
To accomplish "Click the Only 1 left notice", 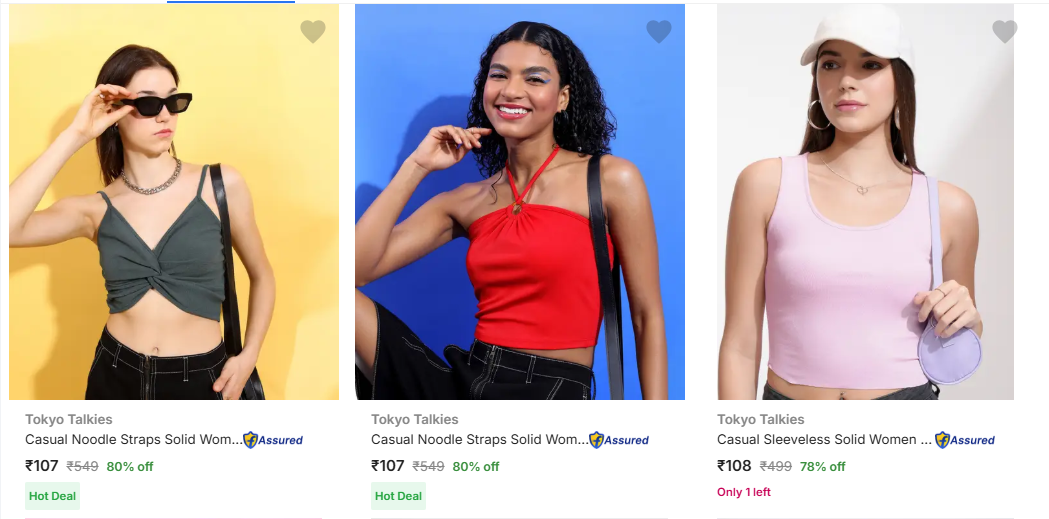I will click(x=744, y=492).
